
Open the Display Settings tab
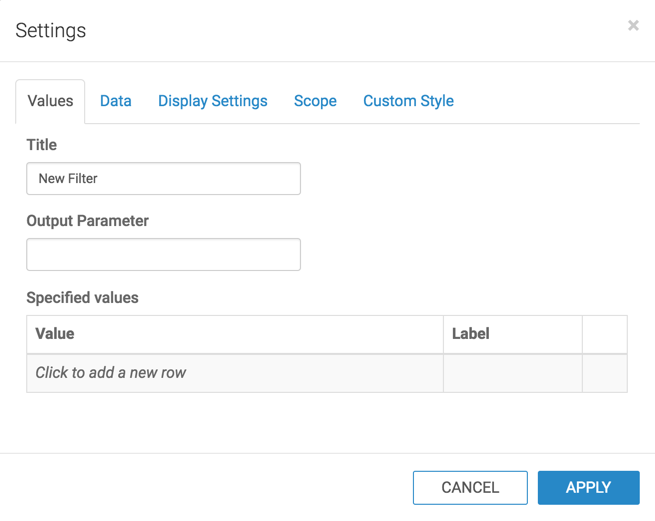coord(213,101)
